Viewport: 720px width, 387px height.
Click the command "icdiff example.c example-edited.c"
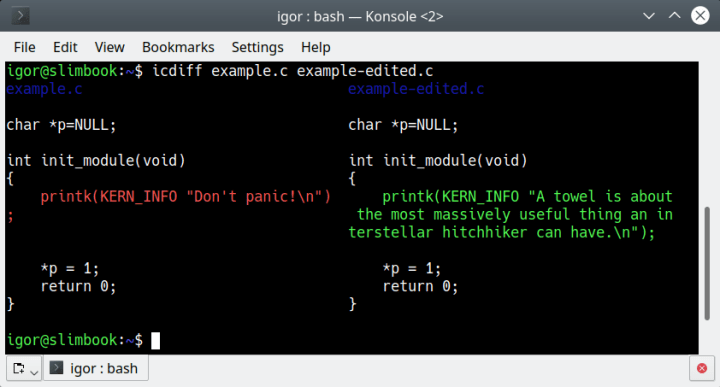click(292, 71)
